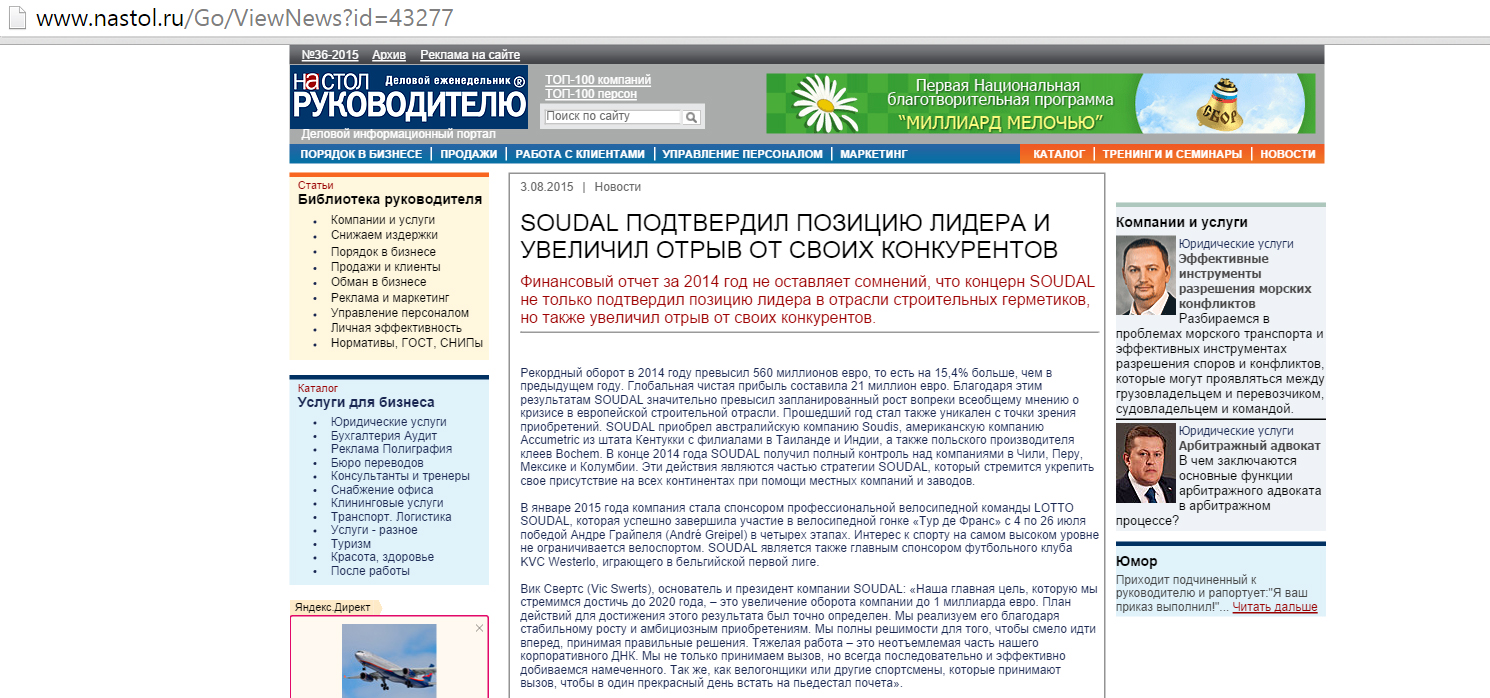Open the 'Арбитражный адвокат' article title

click(x=1249, y=446)
